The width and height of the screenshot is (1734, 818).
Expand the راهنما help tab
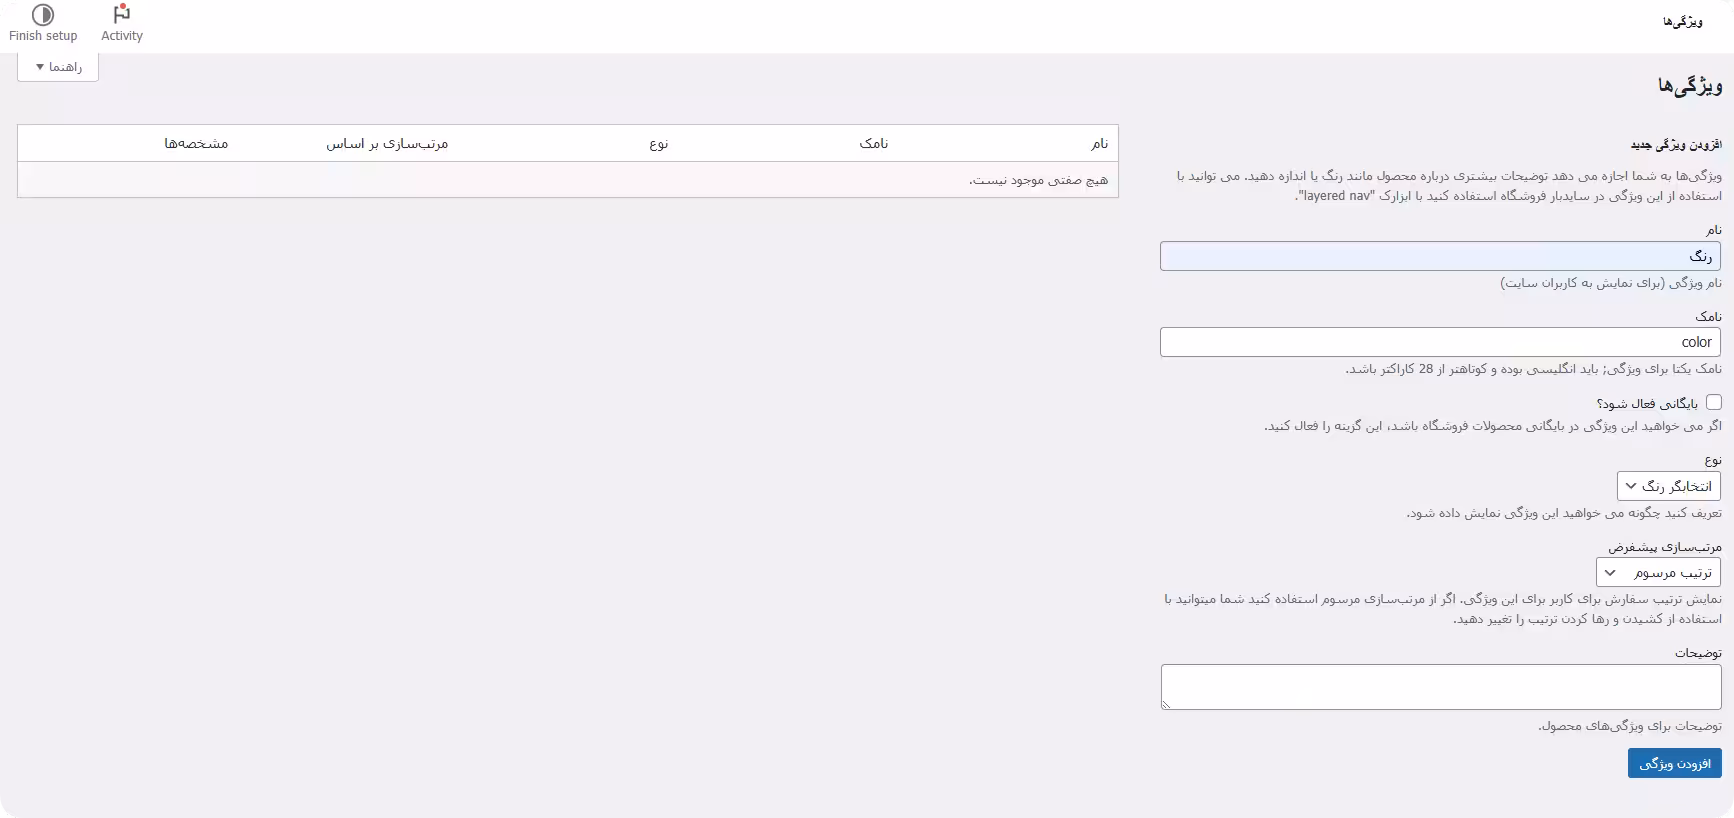pyautogui.click(x=58, y=67)
